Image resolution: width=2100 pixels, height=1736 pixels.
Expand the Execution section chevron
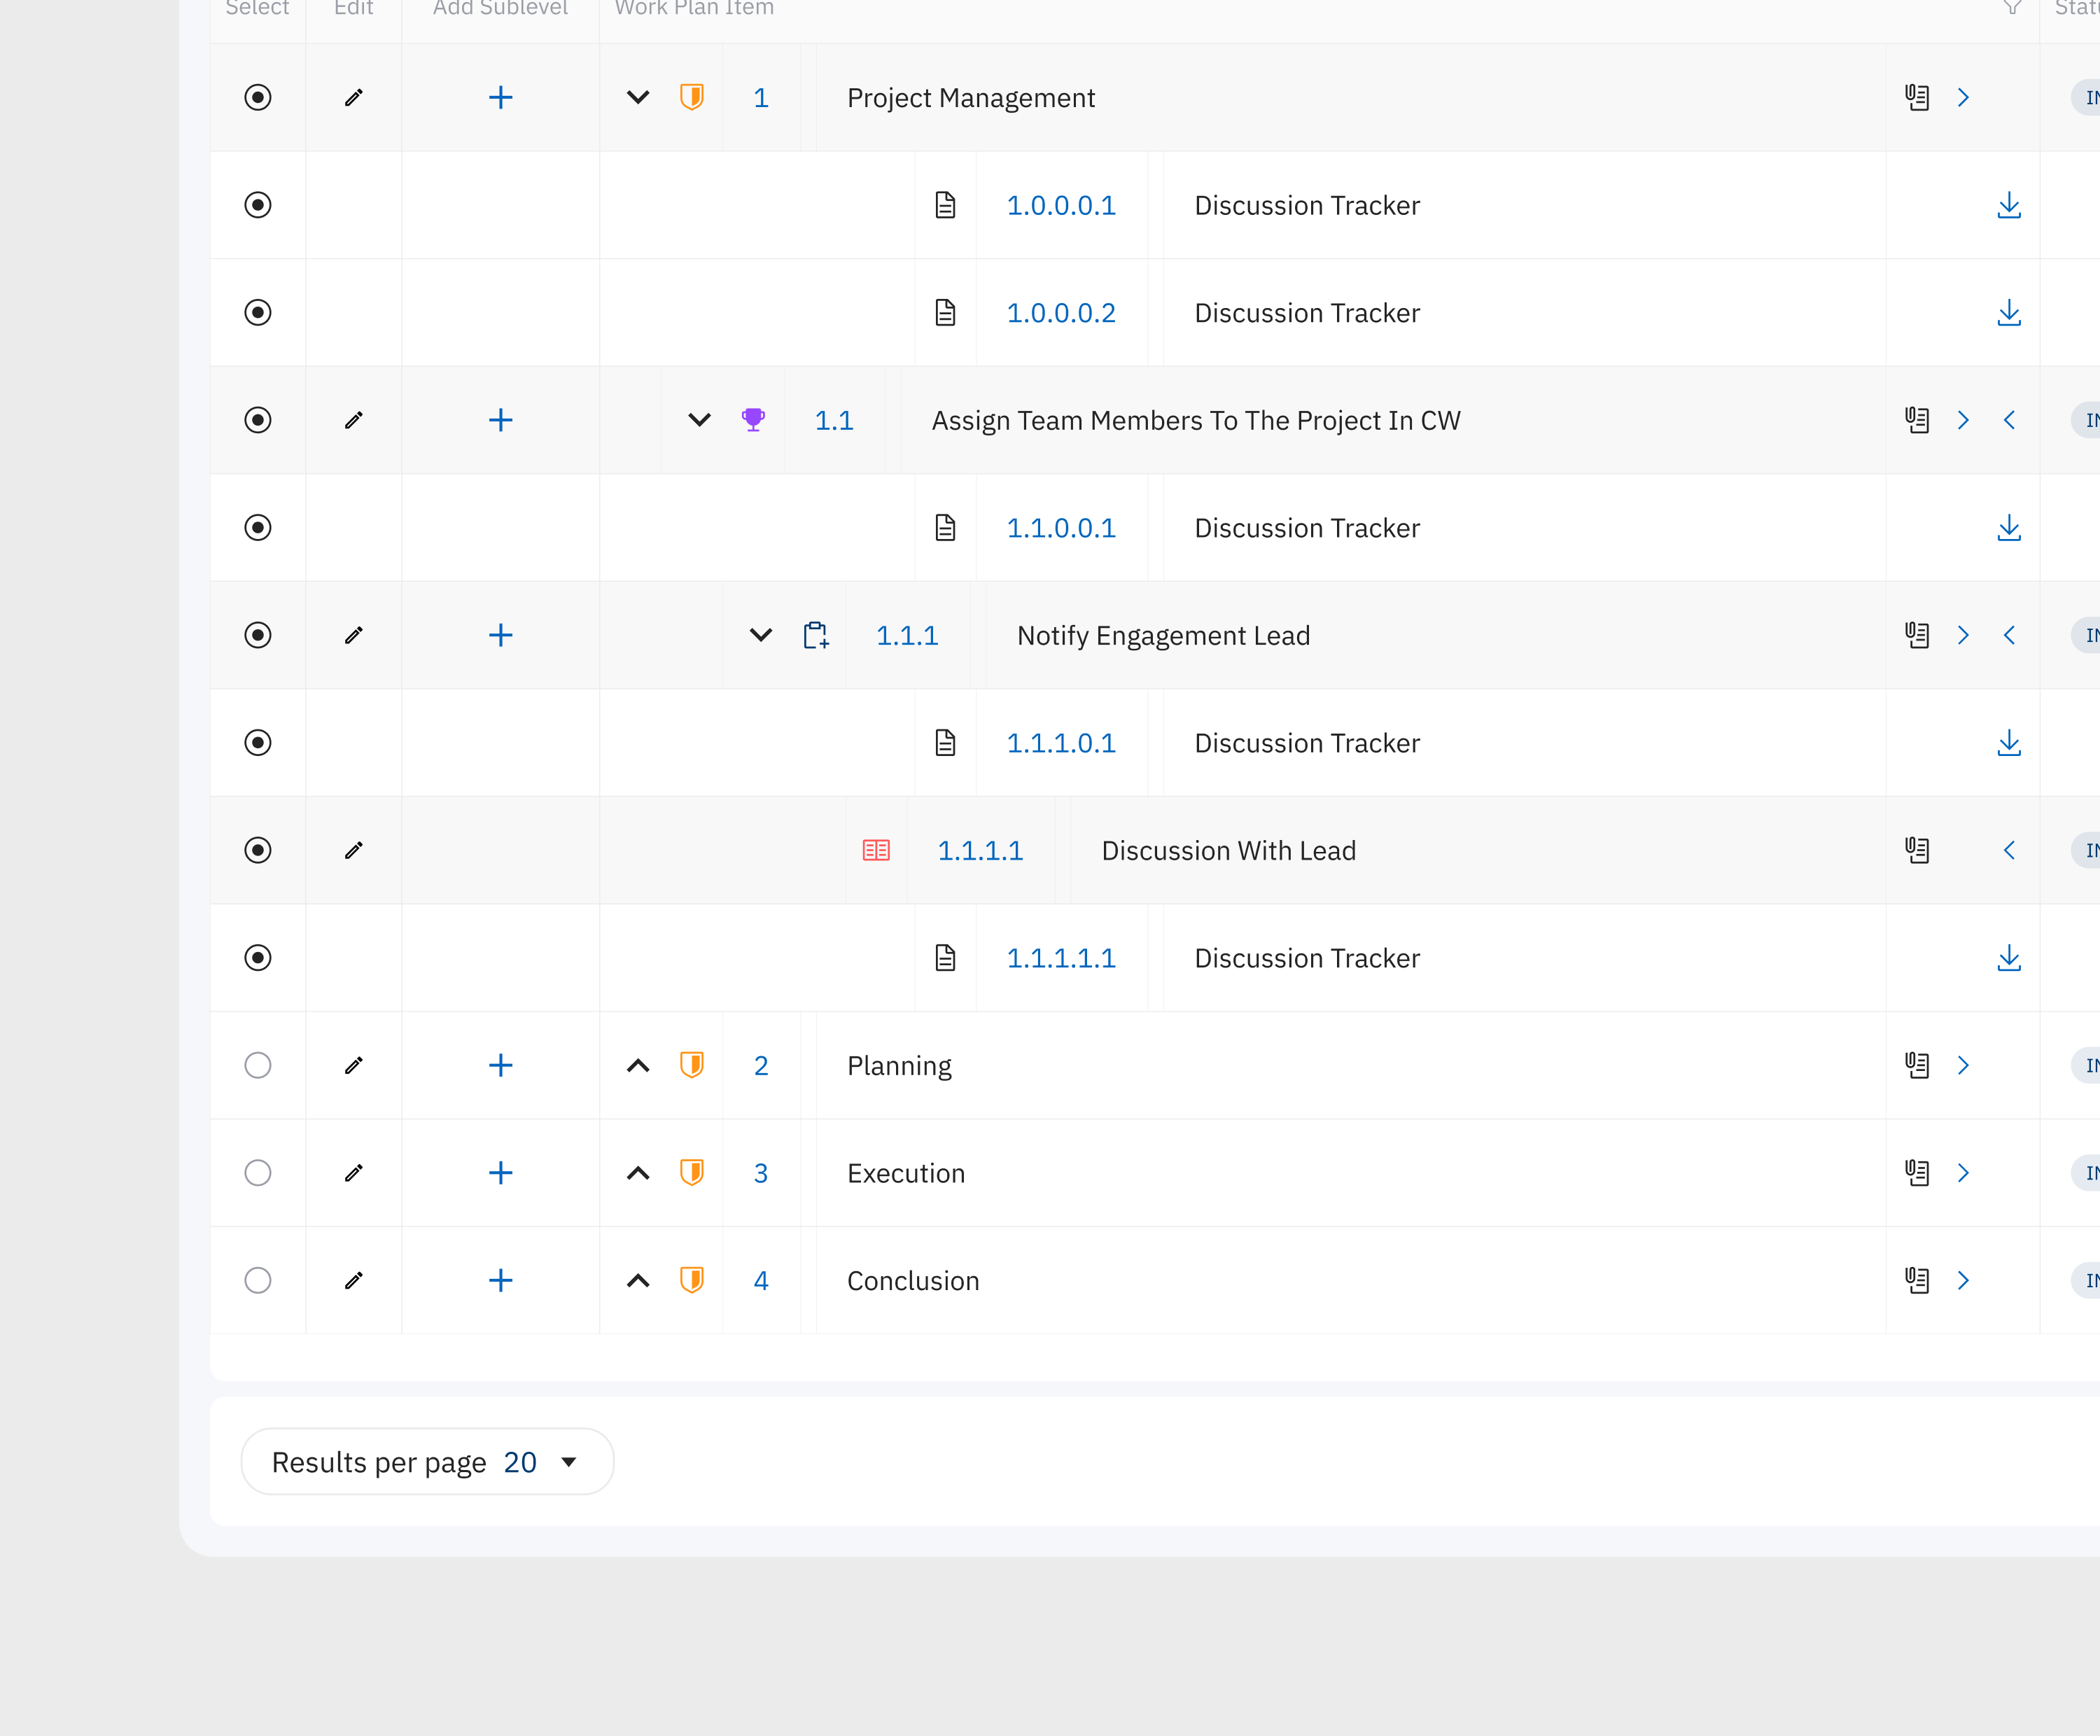coord(638,1173)
